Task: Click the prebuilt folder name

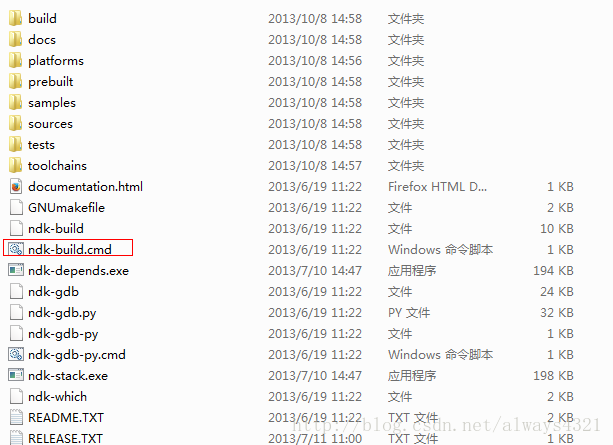Action: (51, 82)
